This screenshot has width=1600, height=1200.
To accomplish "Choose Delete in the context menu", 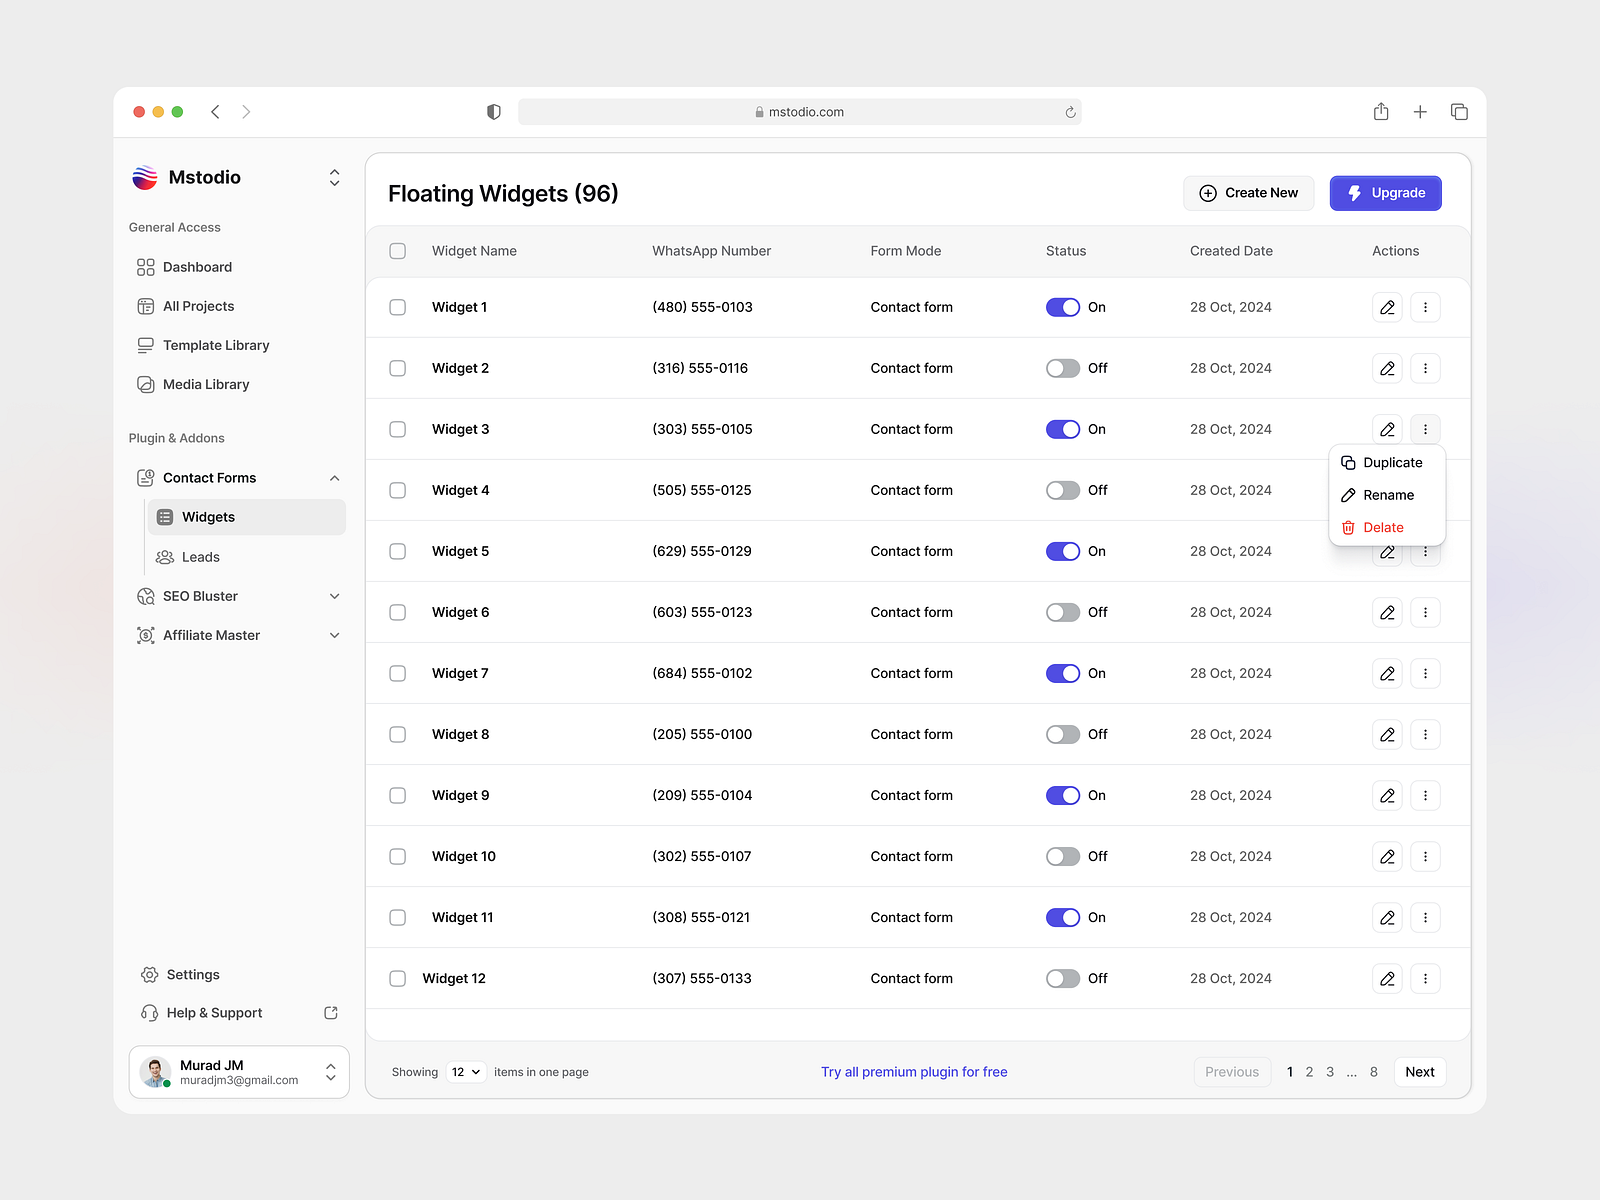I will [1383, 527].
